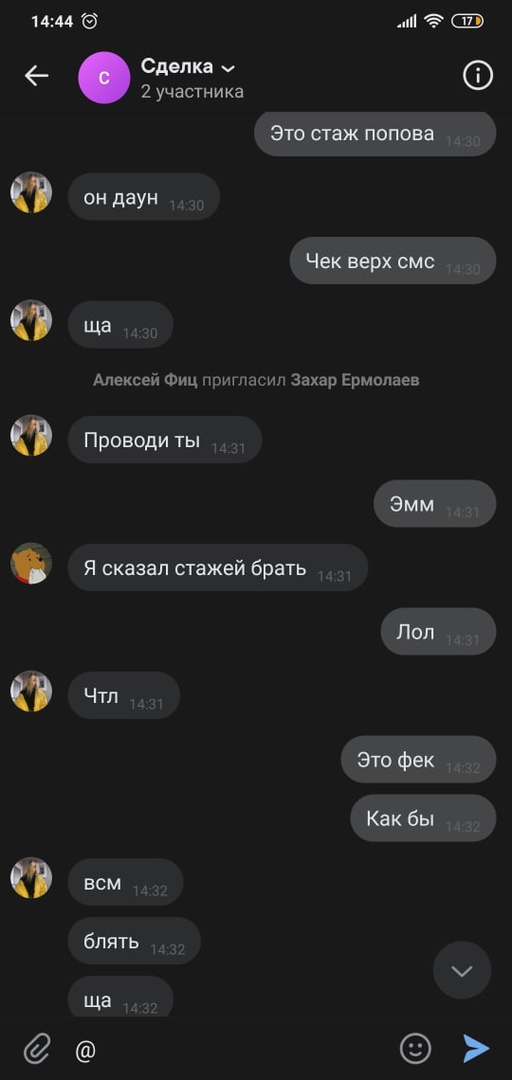Image resolution: width=512 pixels, height=1080 pixels.
Task: Open the emoji smiley picker
Action: coord(416,1049)
